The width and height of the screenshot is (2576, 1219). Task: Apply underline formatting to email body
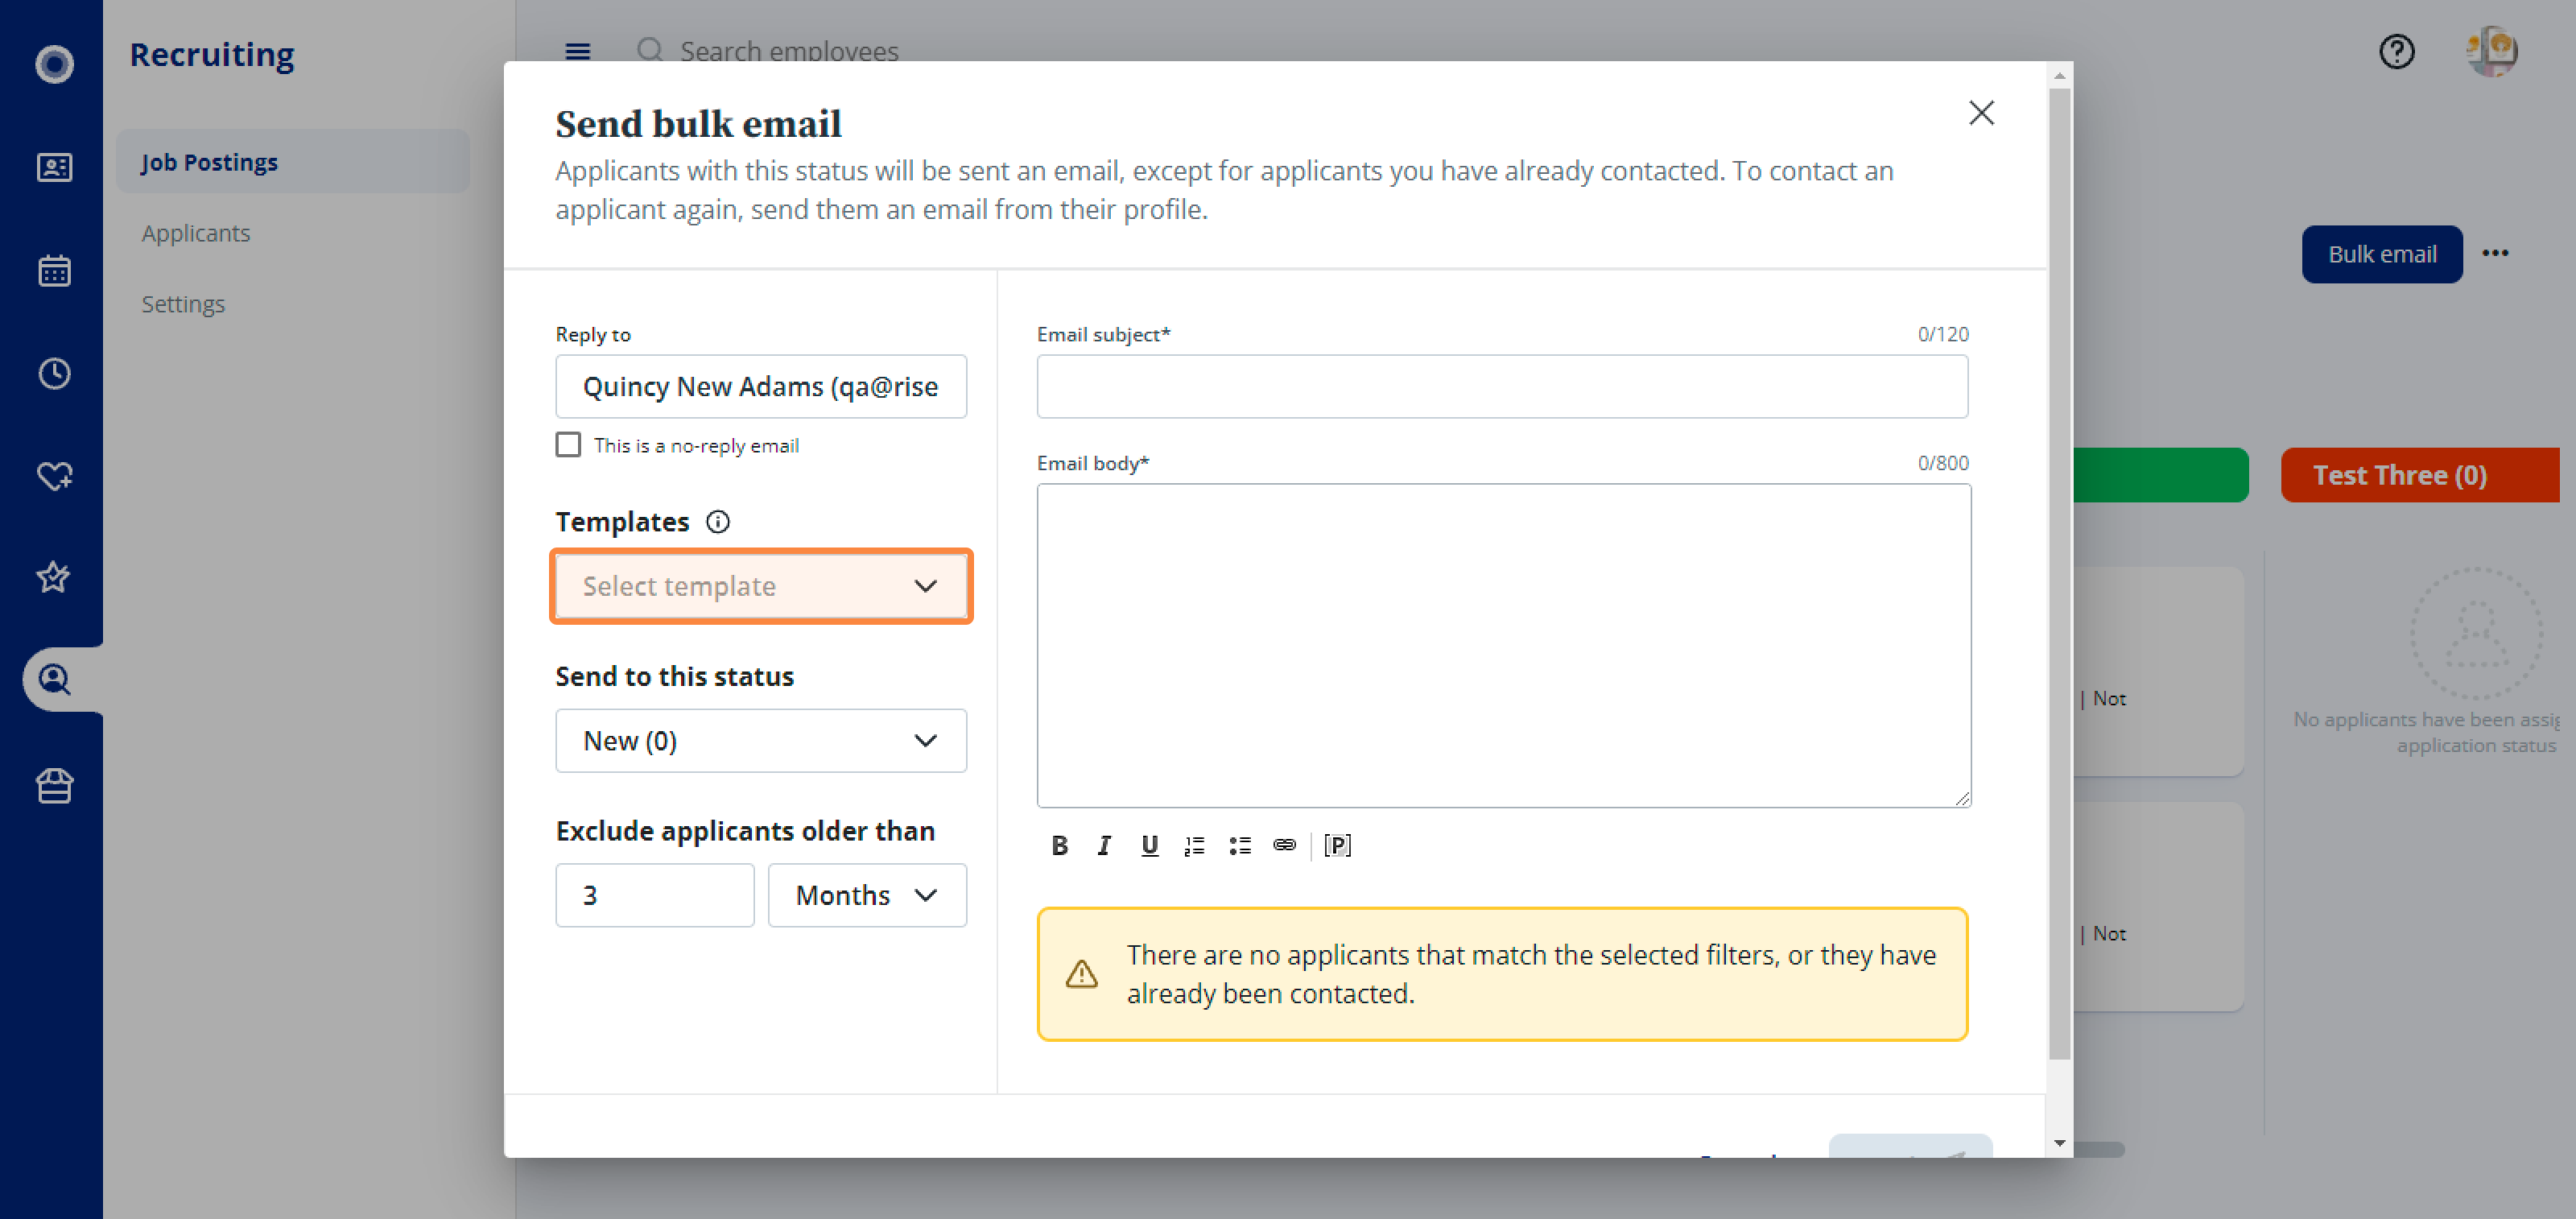1149,845
